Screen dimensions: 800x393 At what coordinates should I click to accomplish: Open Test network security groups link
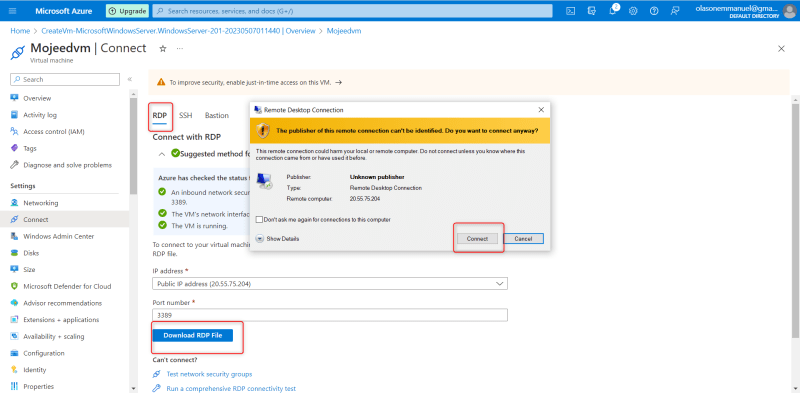click(x=209, y=374)
